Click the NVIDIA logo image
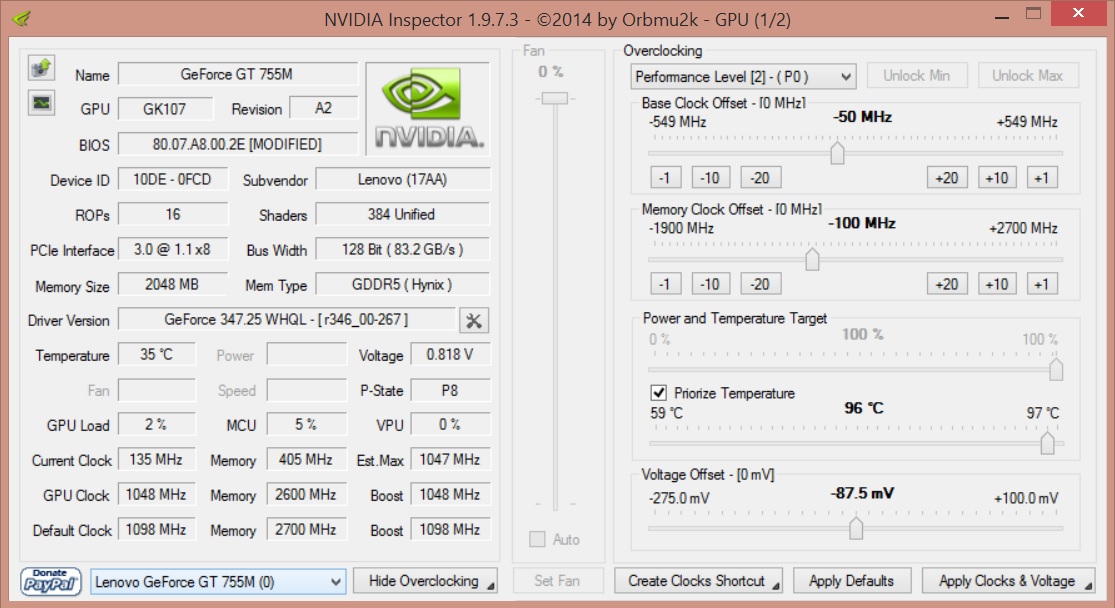The image size is (1115, 608). [x=428, y=109]
